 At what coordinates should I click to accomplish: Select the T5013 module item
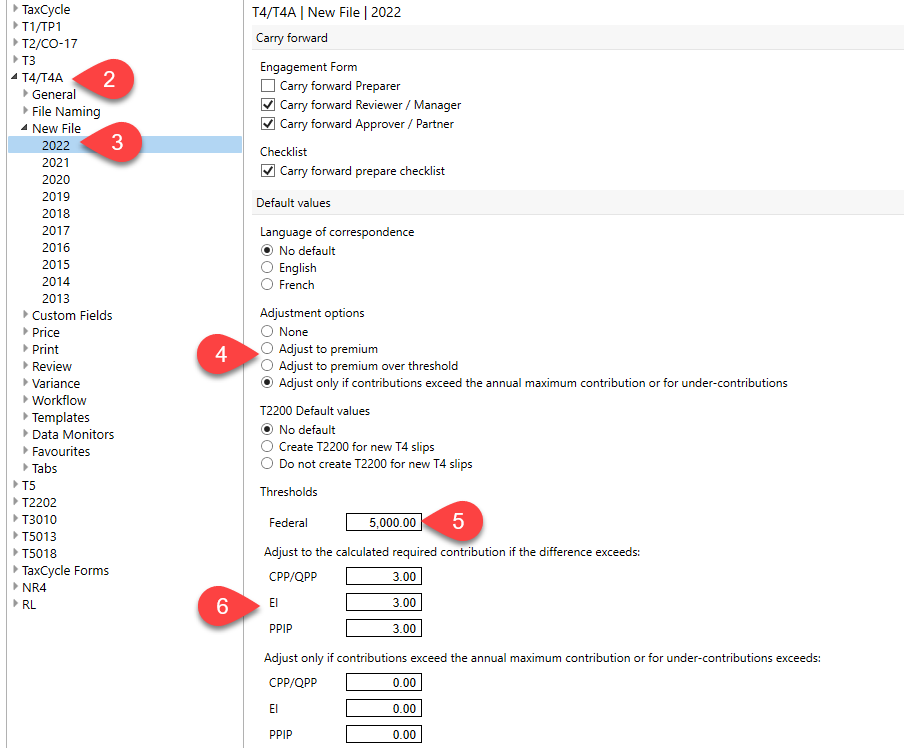[39, 536]
